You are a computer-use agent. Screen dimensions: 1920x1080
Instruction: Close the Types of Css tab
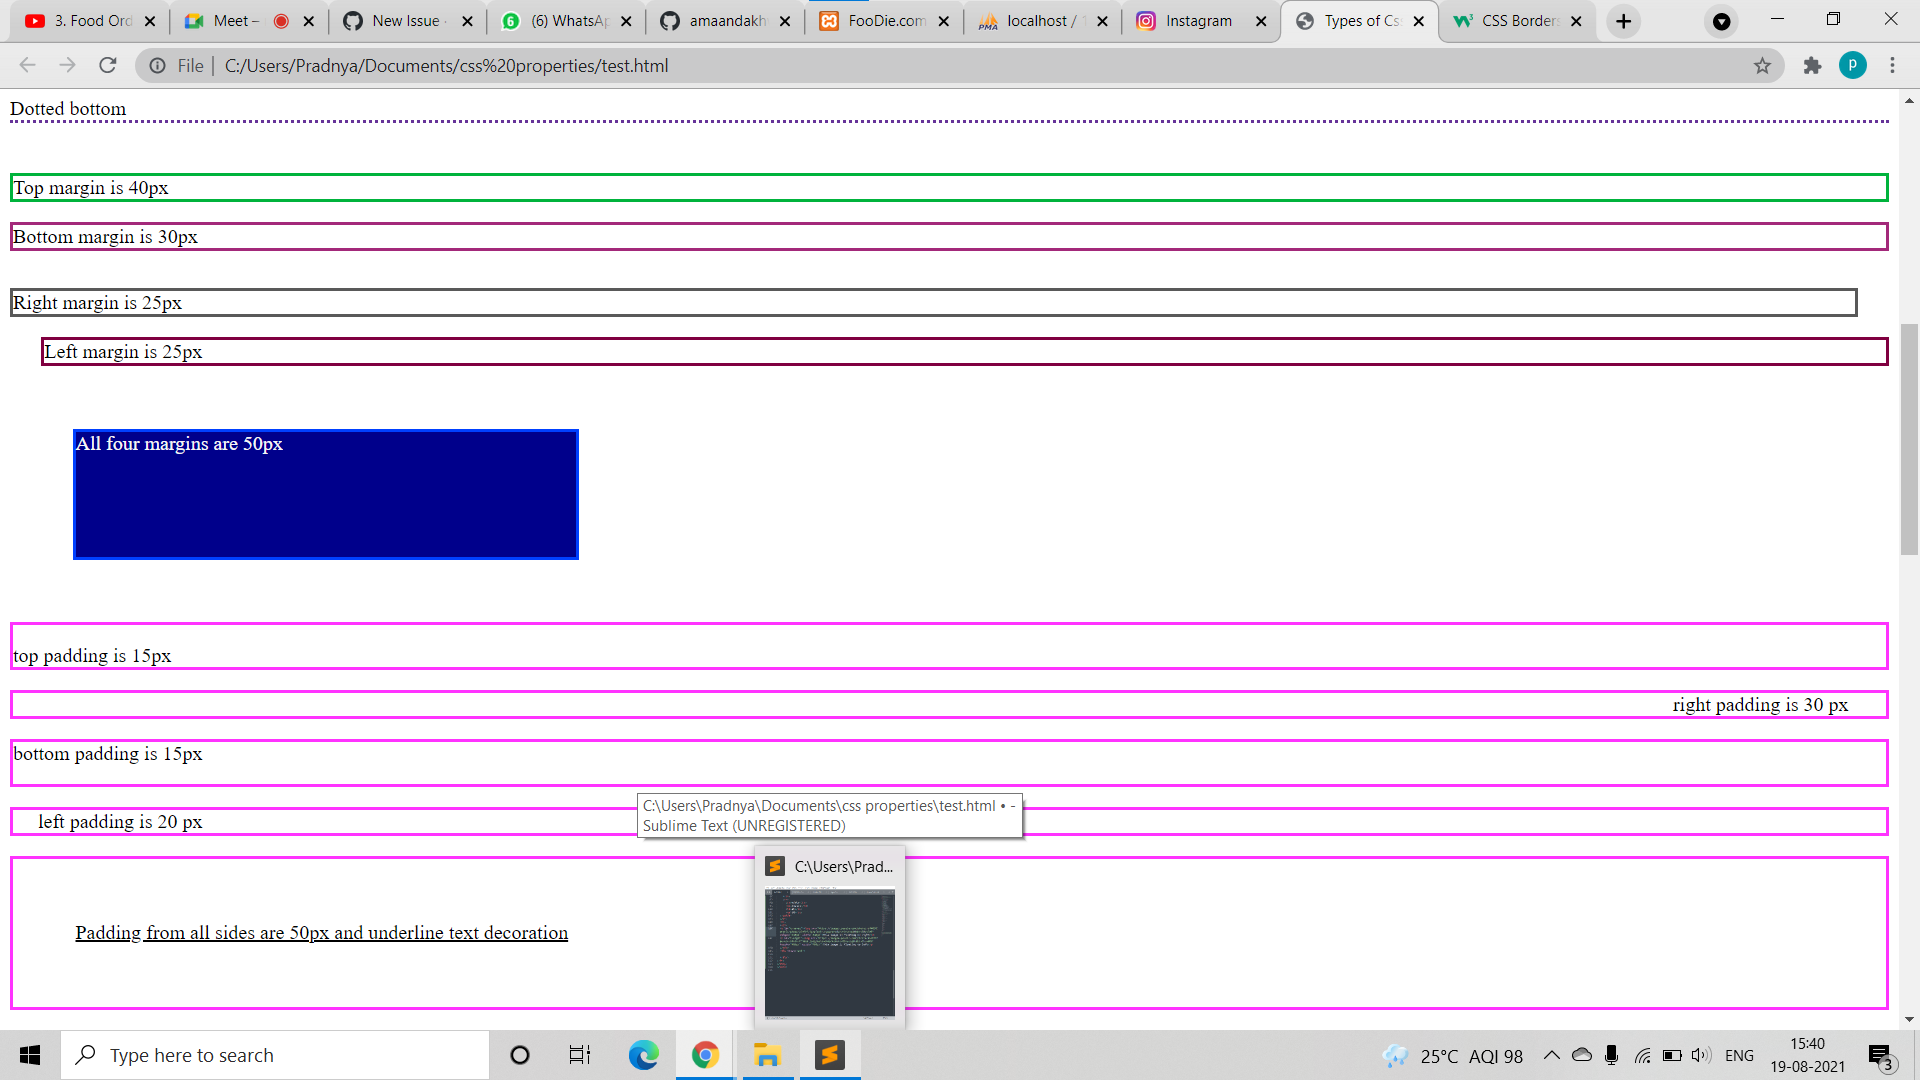pyautogui.click(x=1418, y=21)
